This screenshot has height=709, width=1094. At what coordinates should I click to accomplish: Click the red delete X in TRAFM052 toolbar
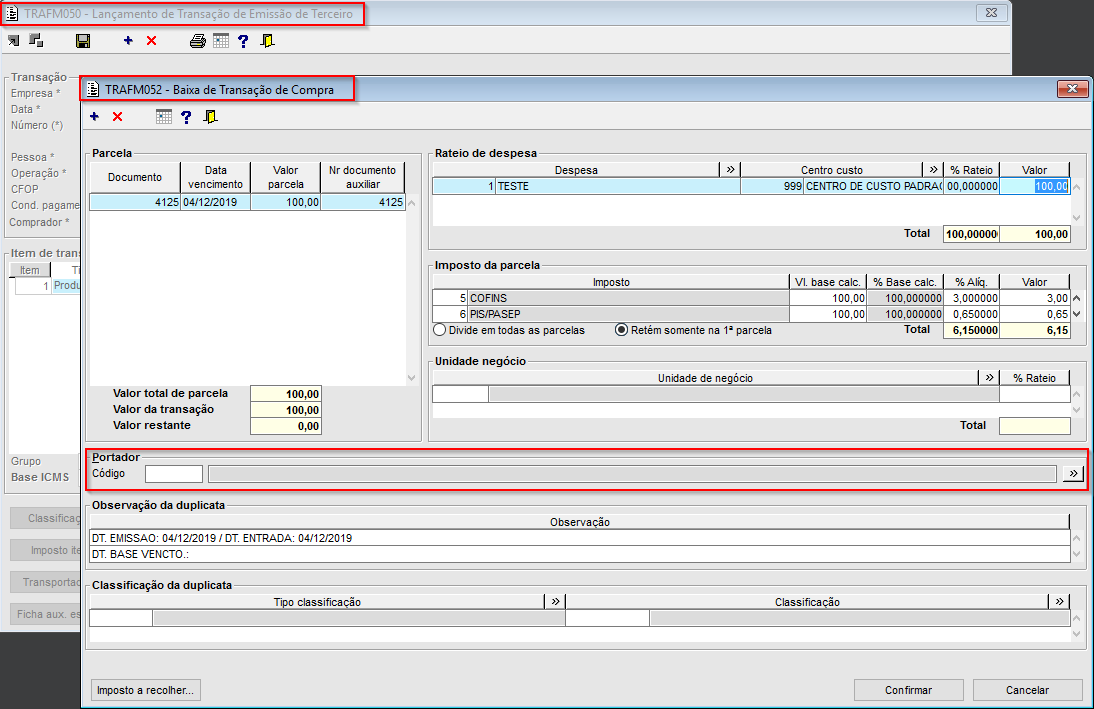pyautogui.click(x=117, y=117)
